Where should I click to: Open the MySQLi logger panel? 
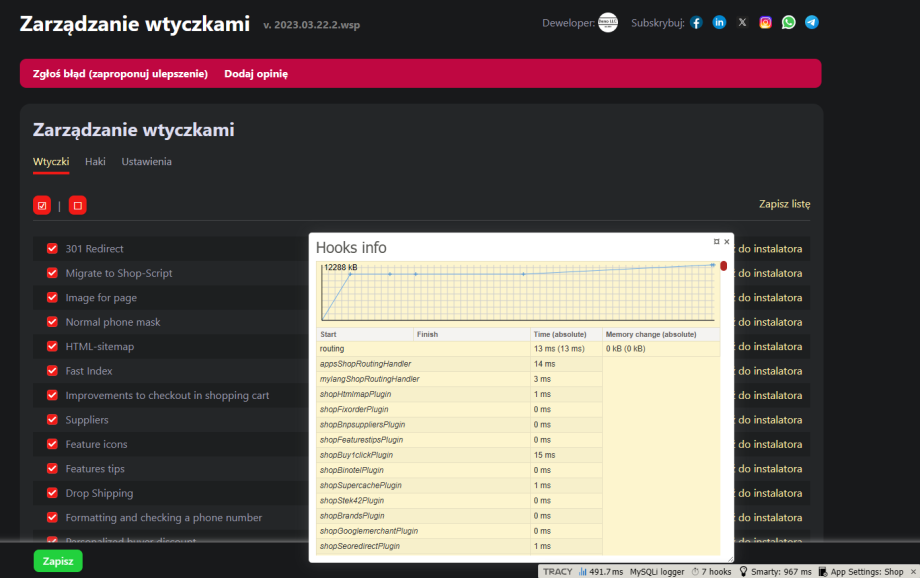pyautogui.click(x=656, y=572)
